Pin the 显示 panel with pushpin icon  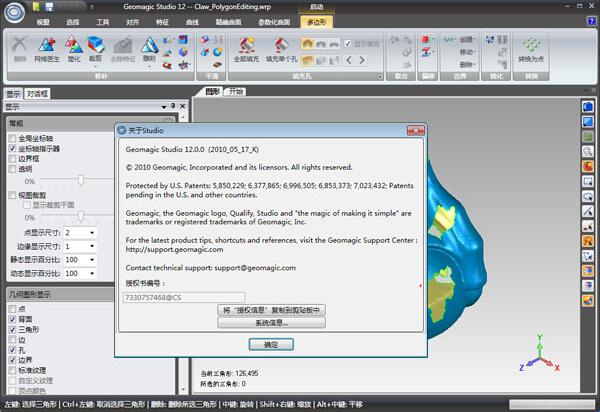coord(173,106)
